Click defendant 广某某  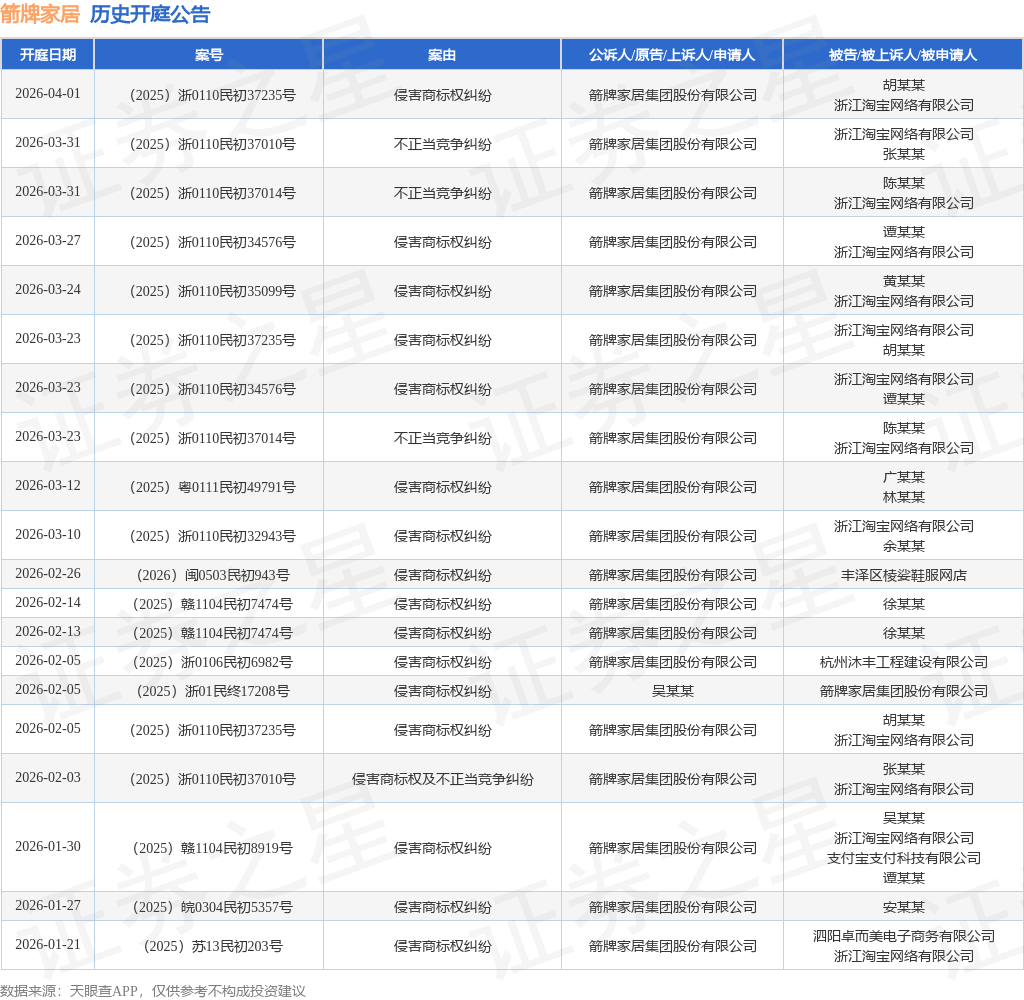(903, 477)
